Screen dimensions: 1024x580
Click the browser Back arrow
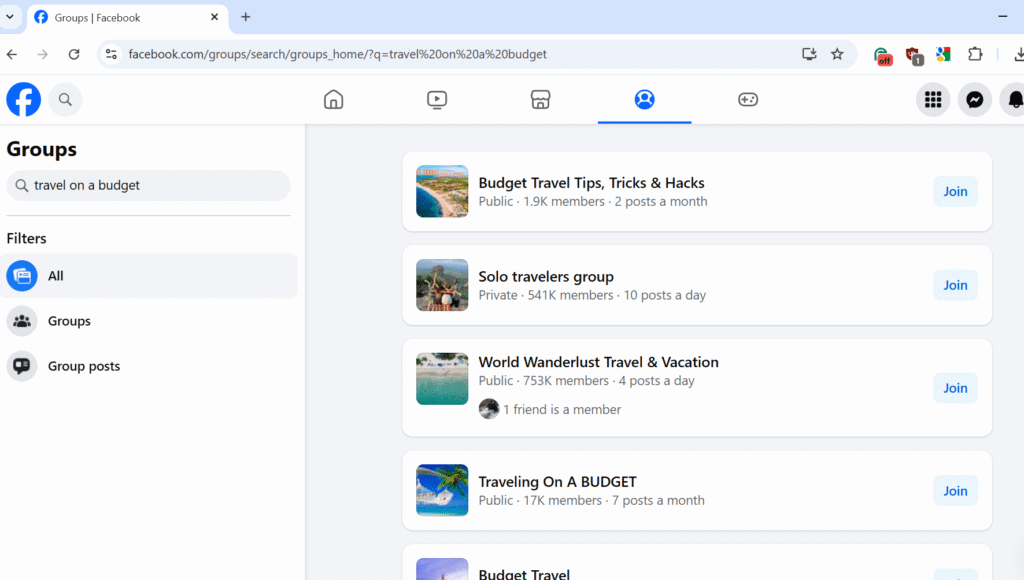coord(12,54)
